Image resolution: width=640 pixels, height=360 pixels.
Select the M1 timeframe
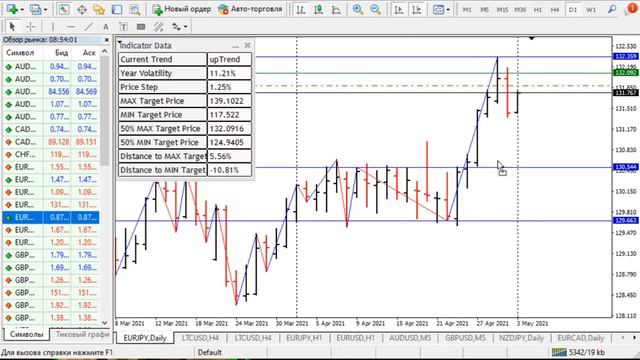tap(467, 9)
